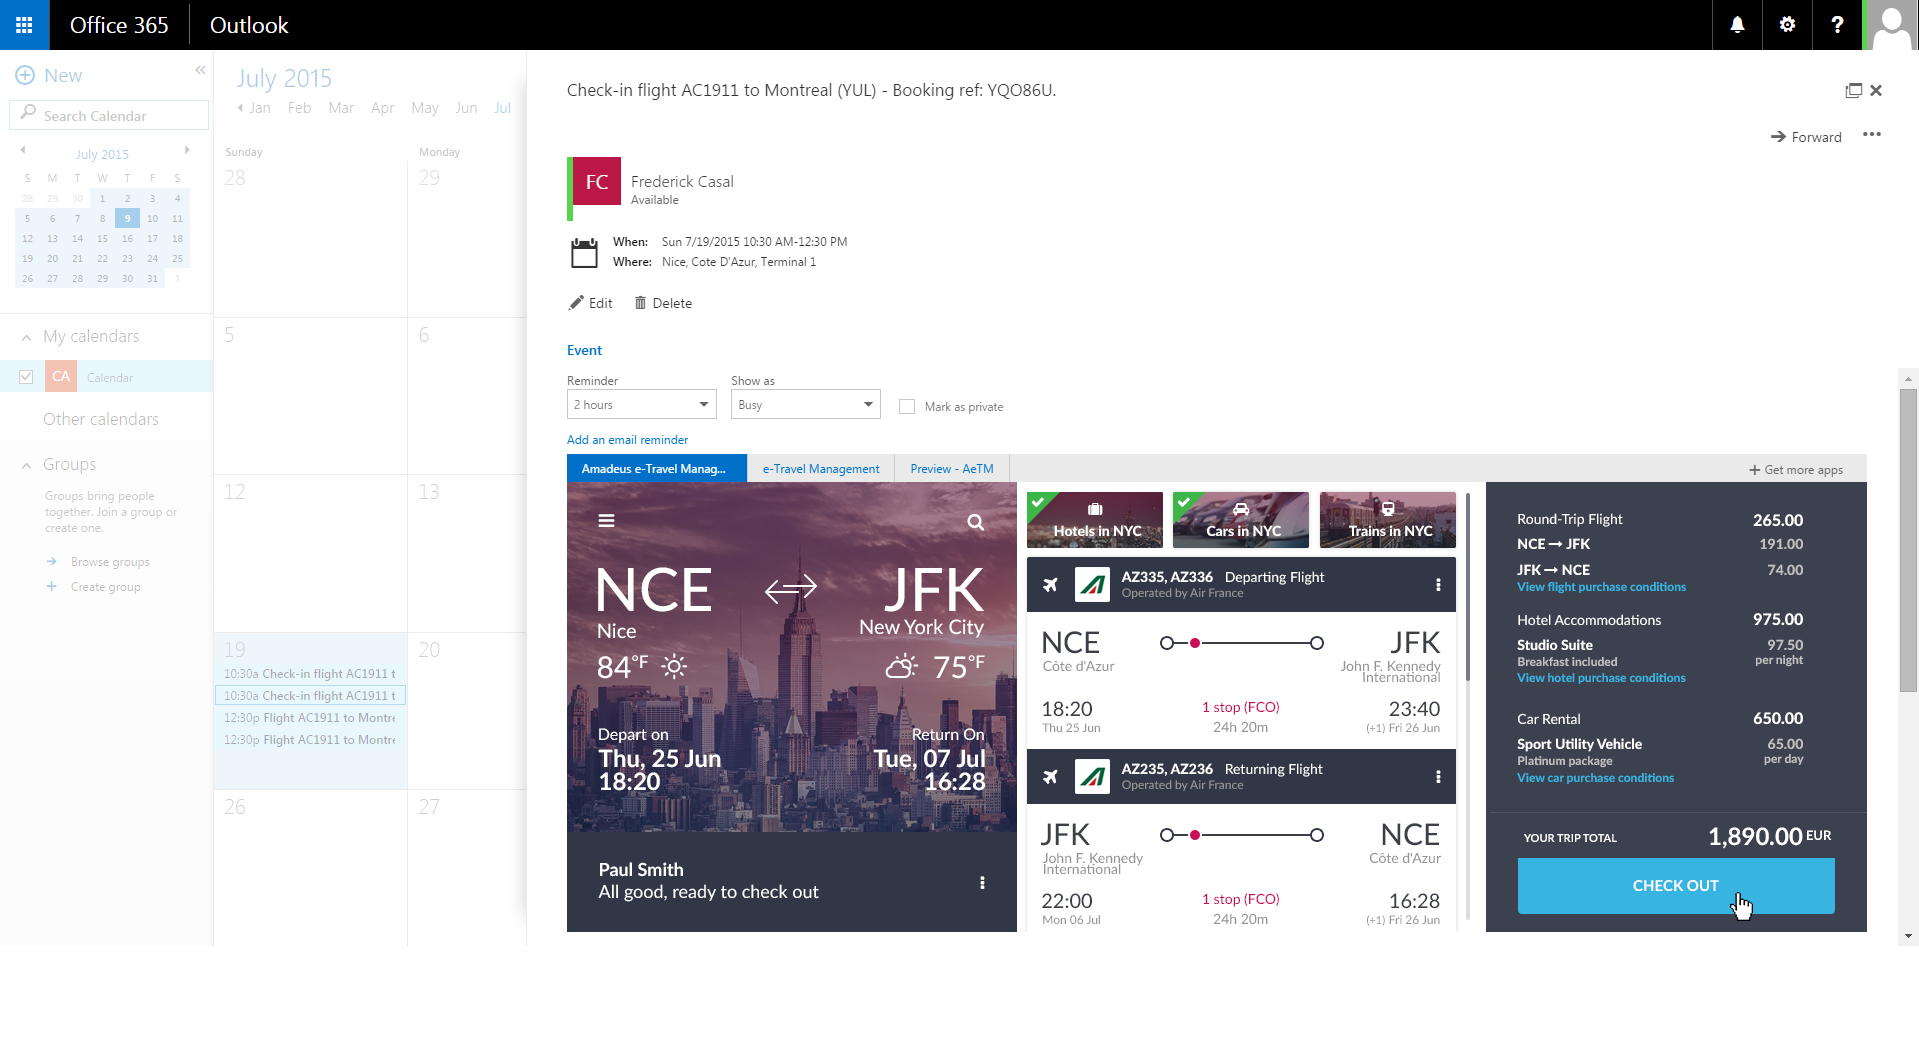Click the FC contact badge

(596, 182)
